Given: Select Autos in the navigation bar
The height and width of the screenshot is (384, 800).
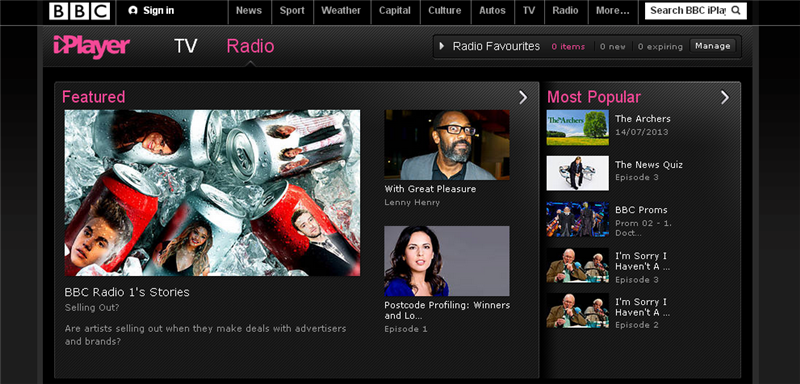Looking at the screenshot, I should [x=492, y=11].
